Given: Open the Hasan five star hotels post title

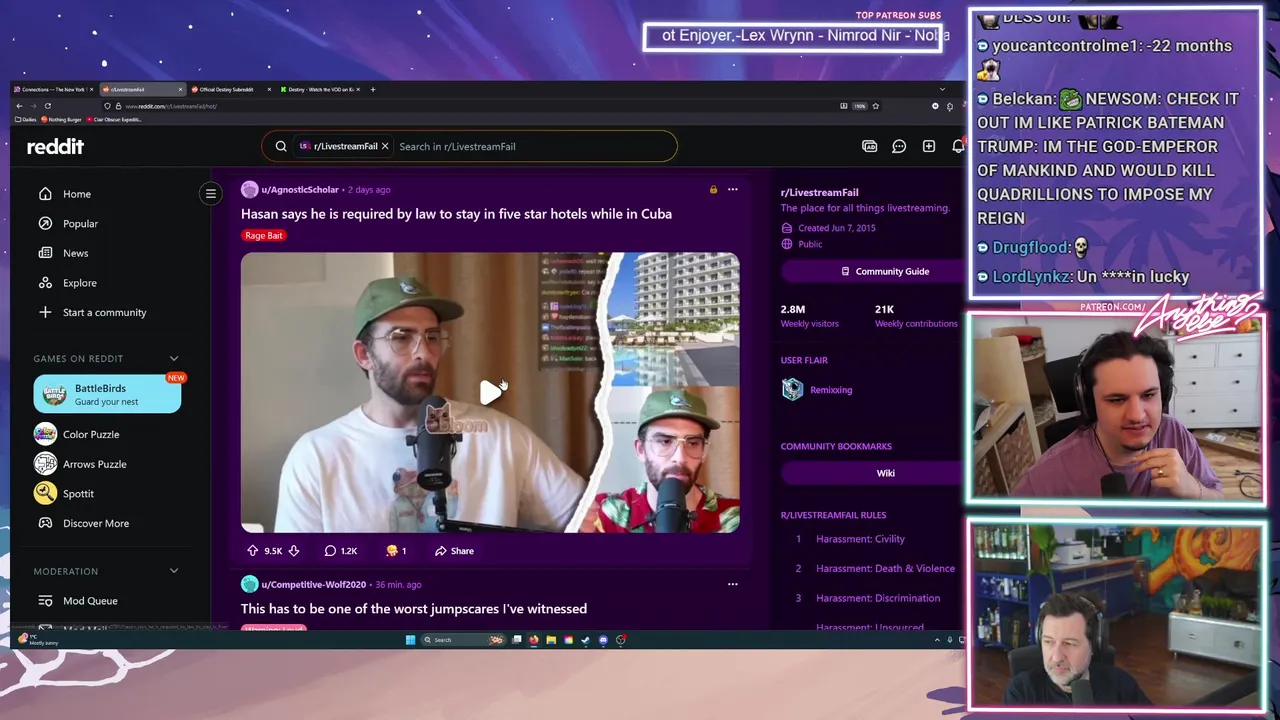Looking at the screenshot, I should (456, 214).
